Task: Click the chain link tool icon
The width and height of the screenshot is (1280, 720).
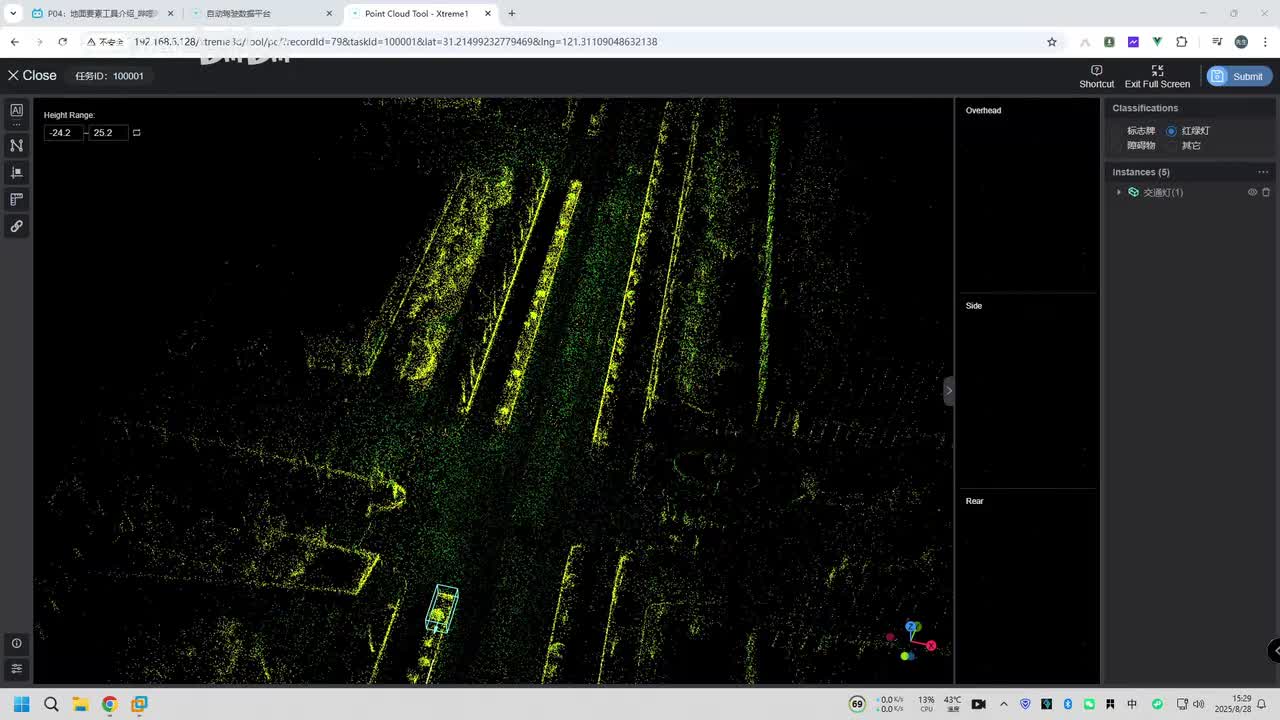Action: (16, 226)
